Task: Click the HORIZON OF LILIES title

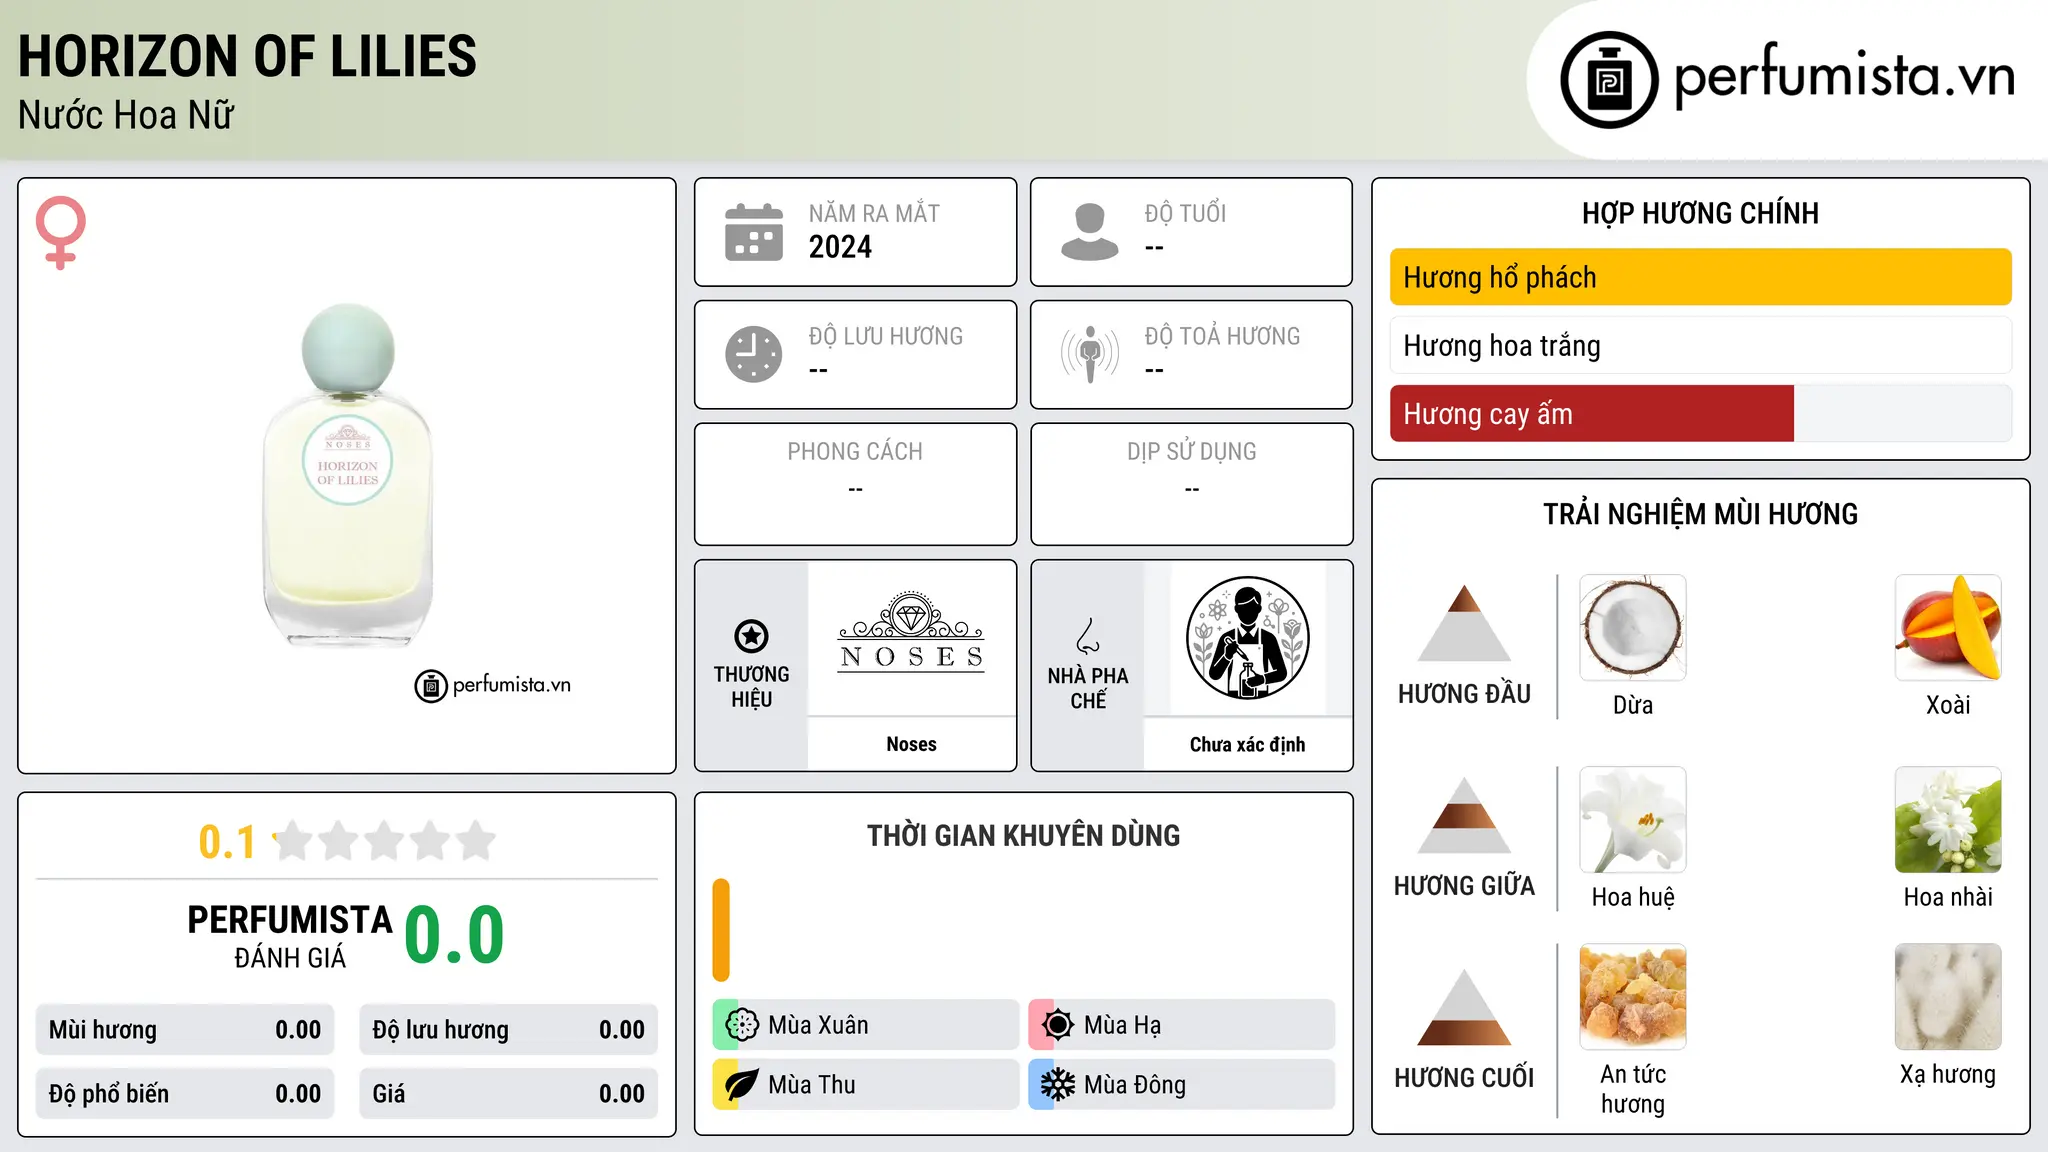Action: [x=248, y=56]
